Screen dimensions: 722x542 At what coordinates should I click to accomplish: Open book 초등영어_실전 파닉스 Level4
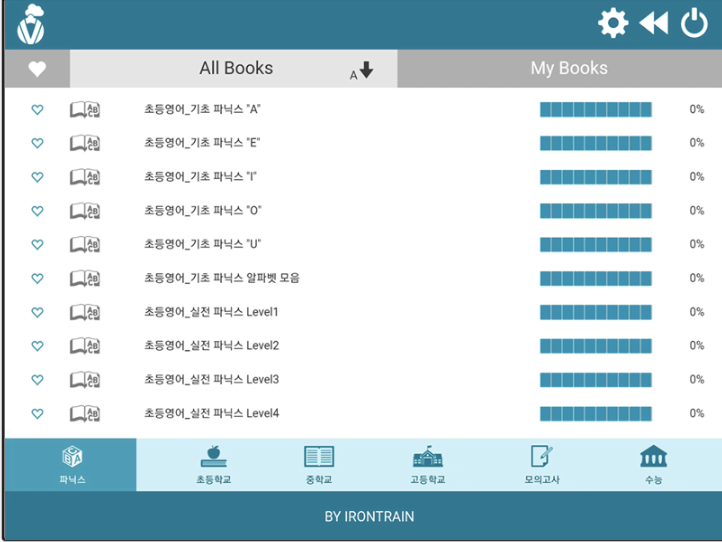point(212,413)
